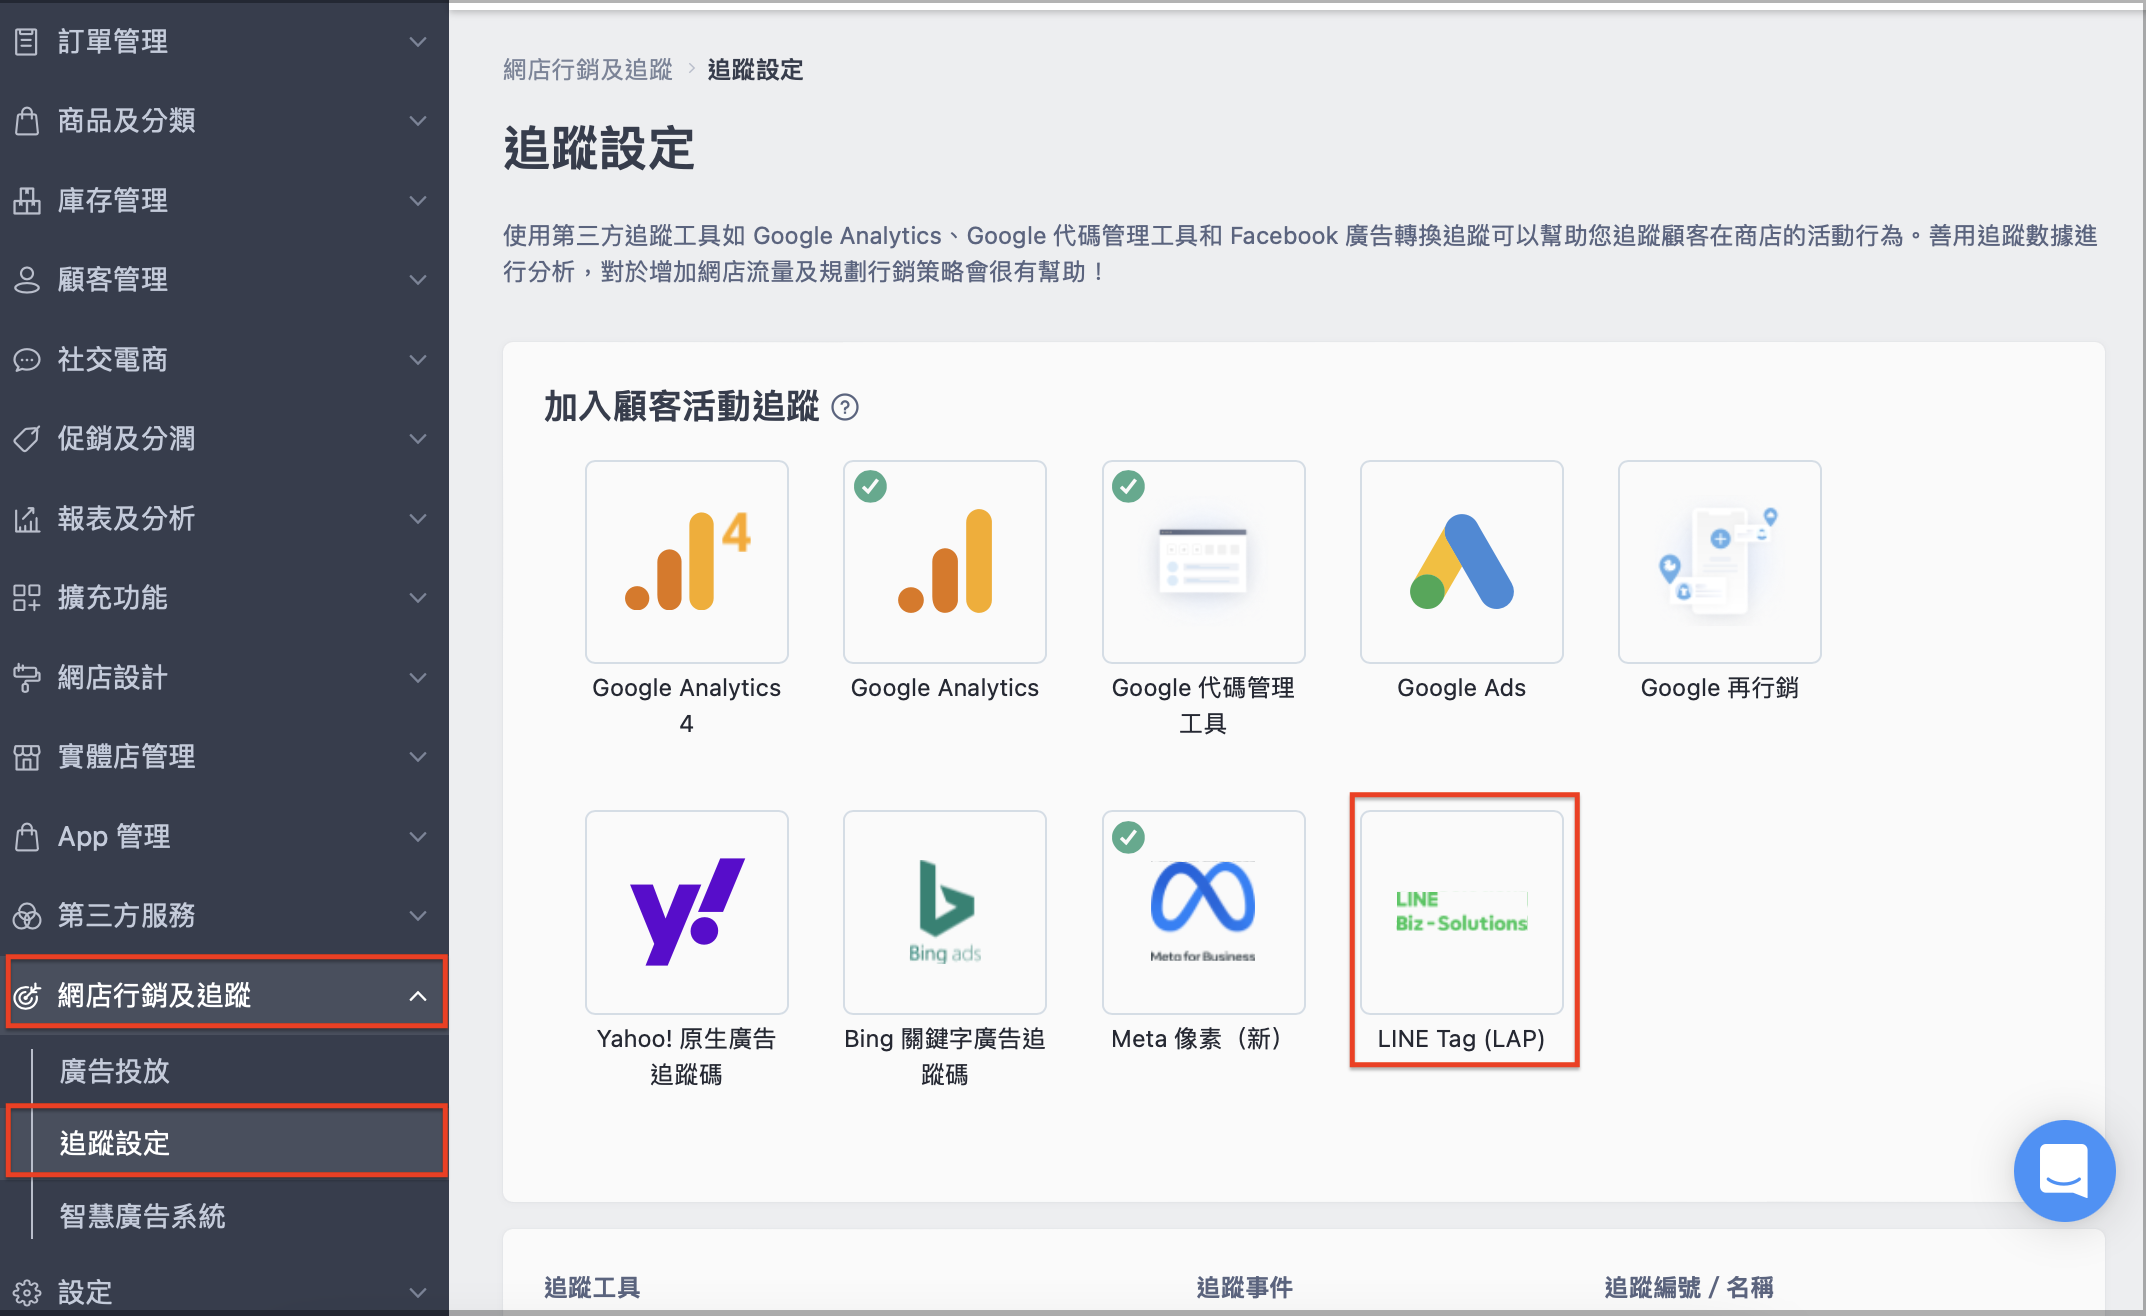
Task: Click the Meta 像素（新）label text
Action: tap(1197, 1039)
